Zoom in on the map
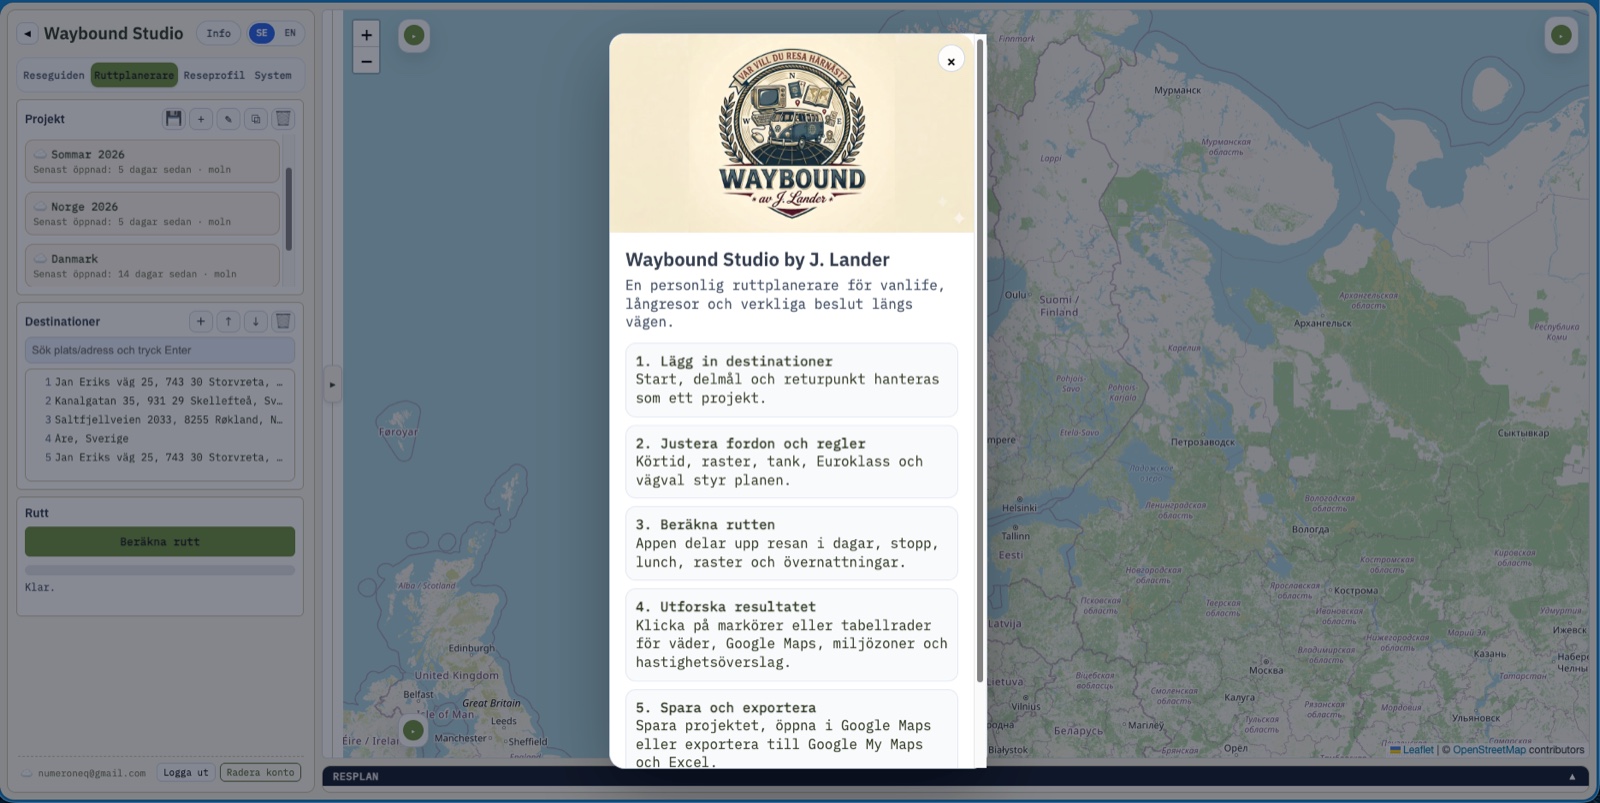The width and height of the screenshot is (1600, 803). coord(366,35)
